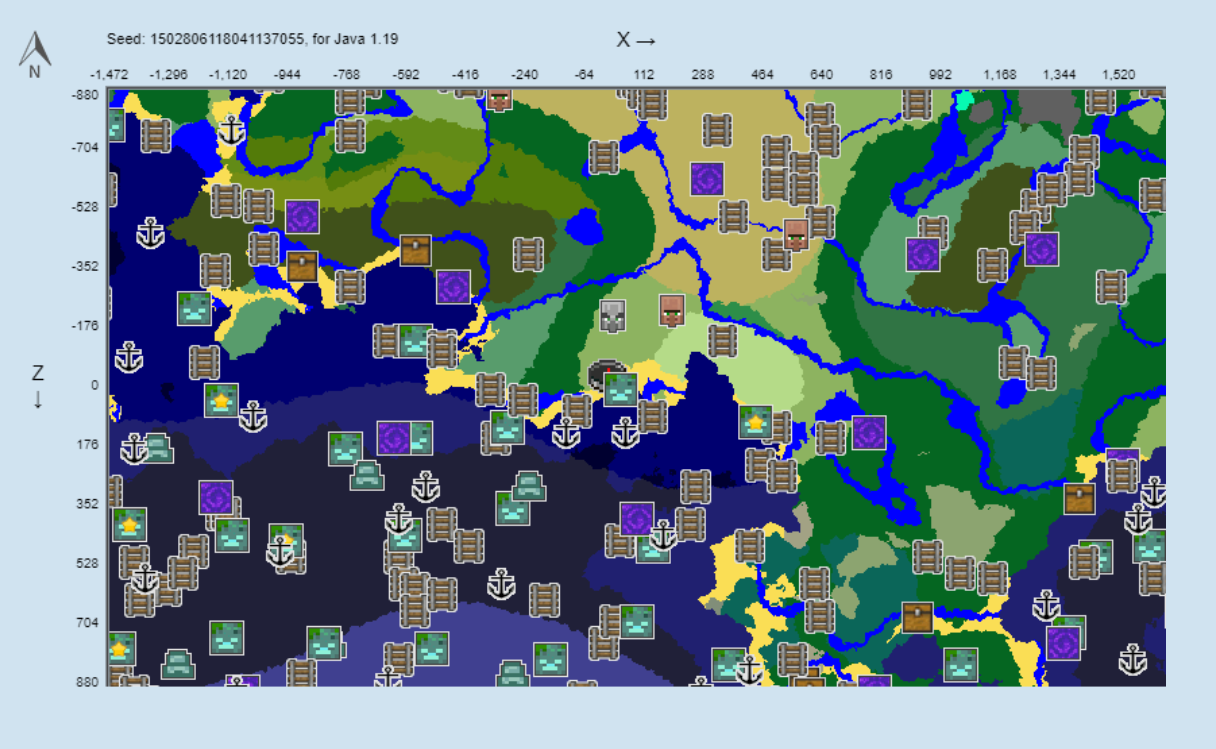
Task: Click the X-axis tick label "112"
Action: (644, 75)
